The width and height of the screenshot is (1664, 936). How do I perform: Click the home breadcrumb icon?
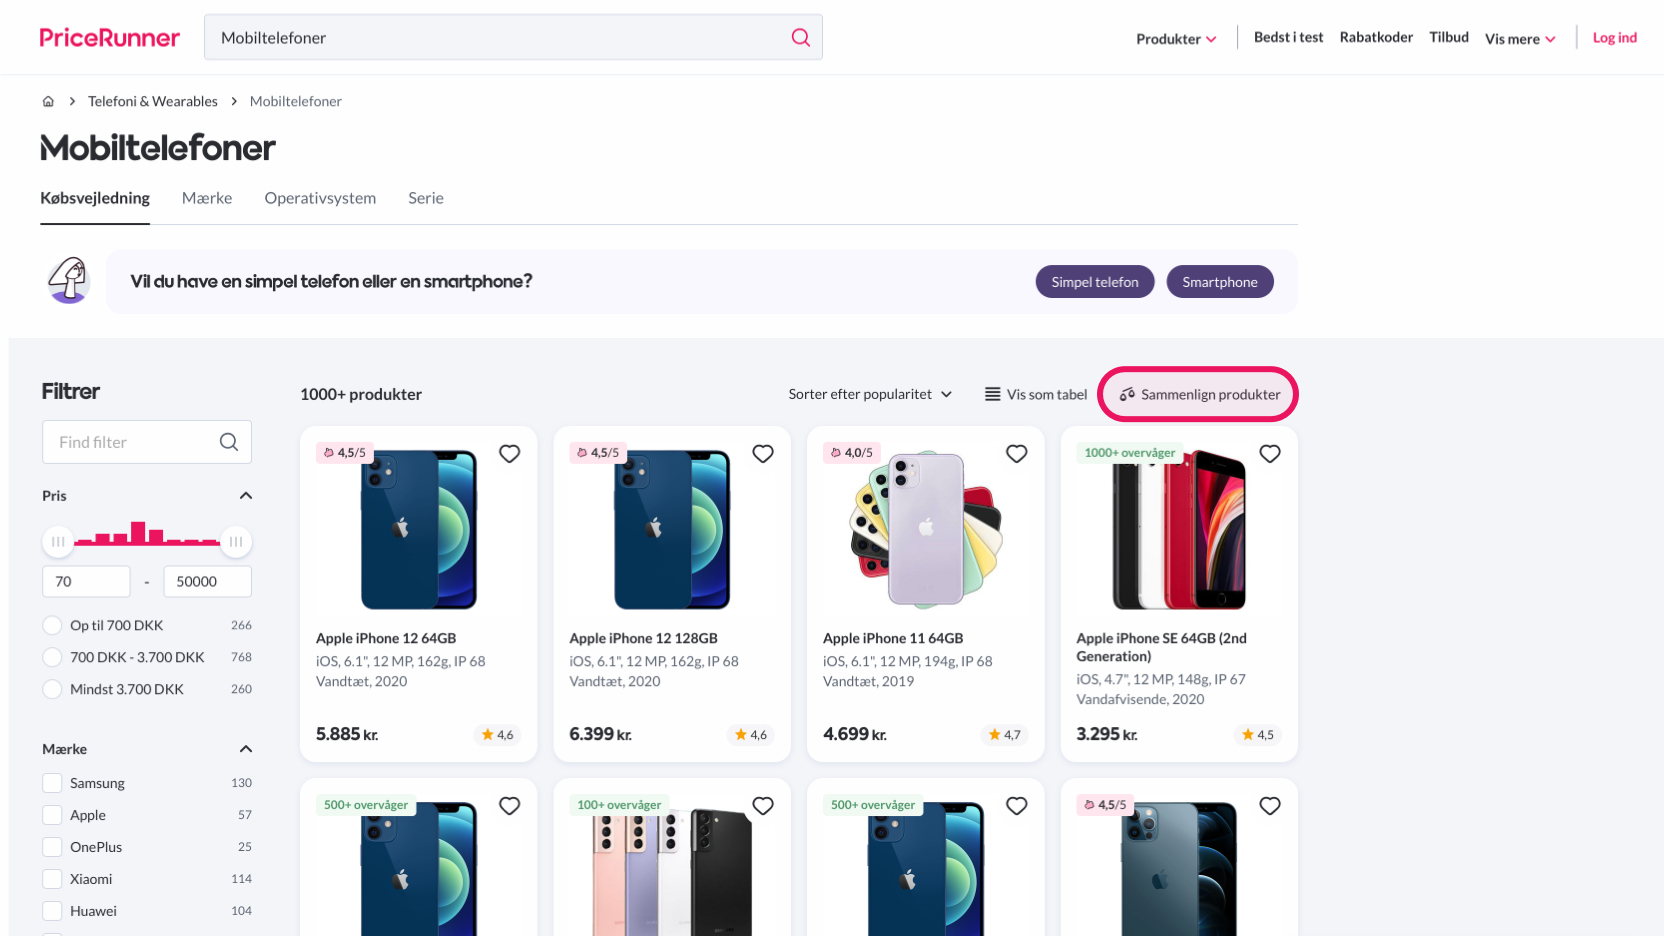[x=48, y=101]
